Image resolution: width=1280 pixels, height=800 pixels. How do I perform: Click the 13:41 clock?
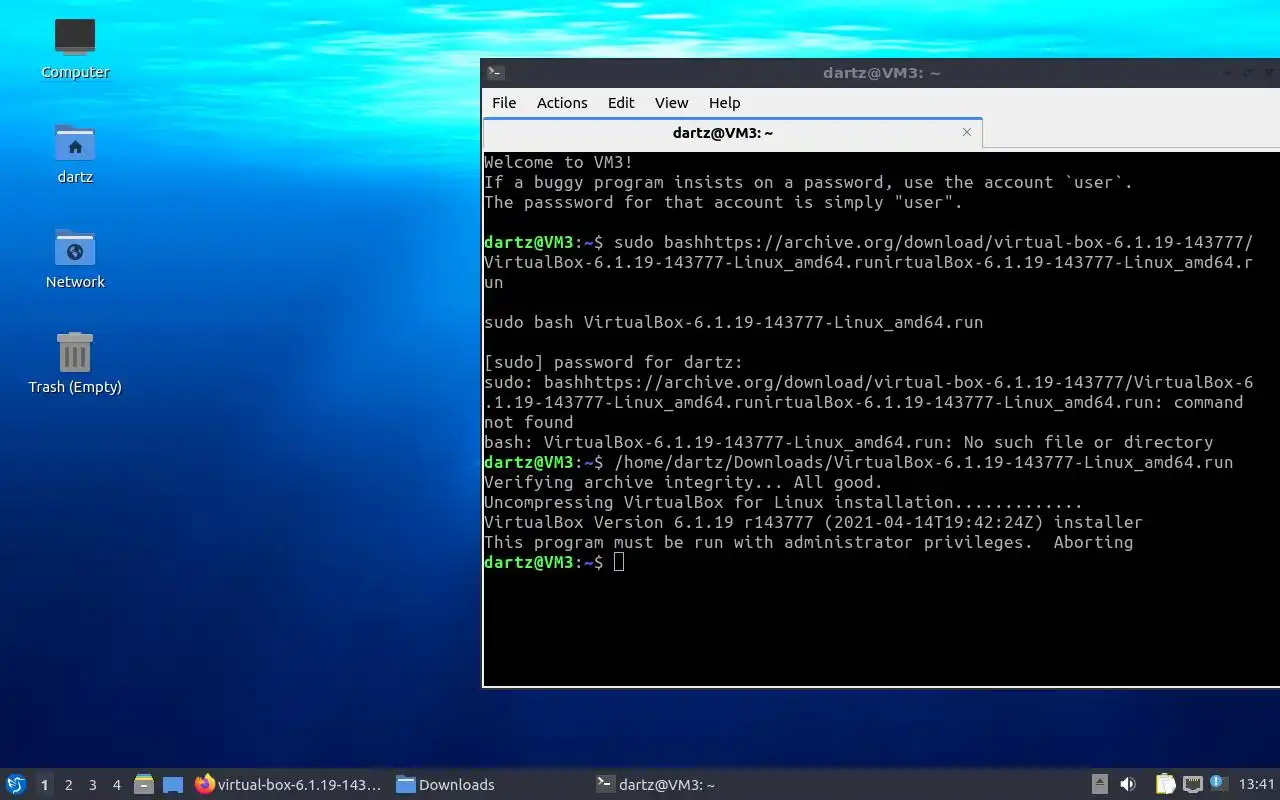1257,785
